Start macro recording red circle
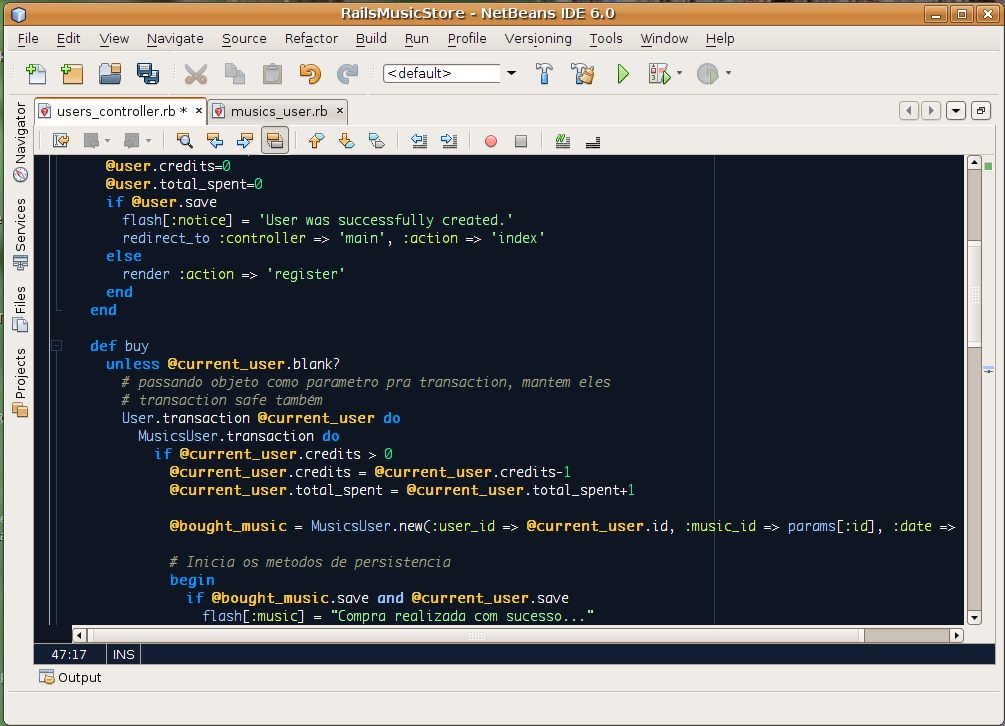Viewport: 1005px width, 726px height. [x=491, y=141]
